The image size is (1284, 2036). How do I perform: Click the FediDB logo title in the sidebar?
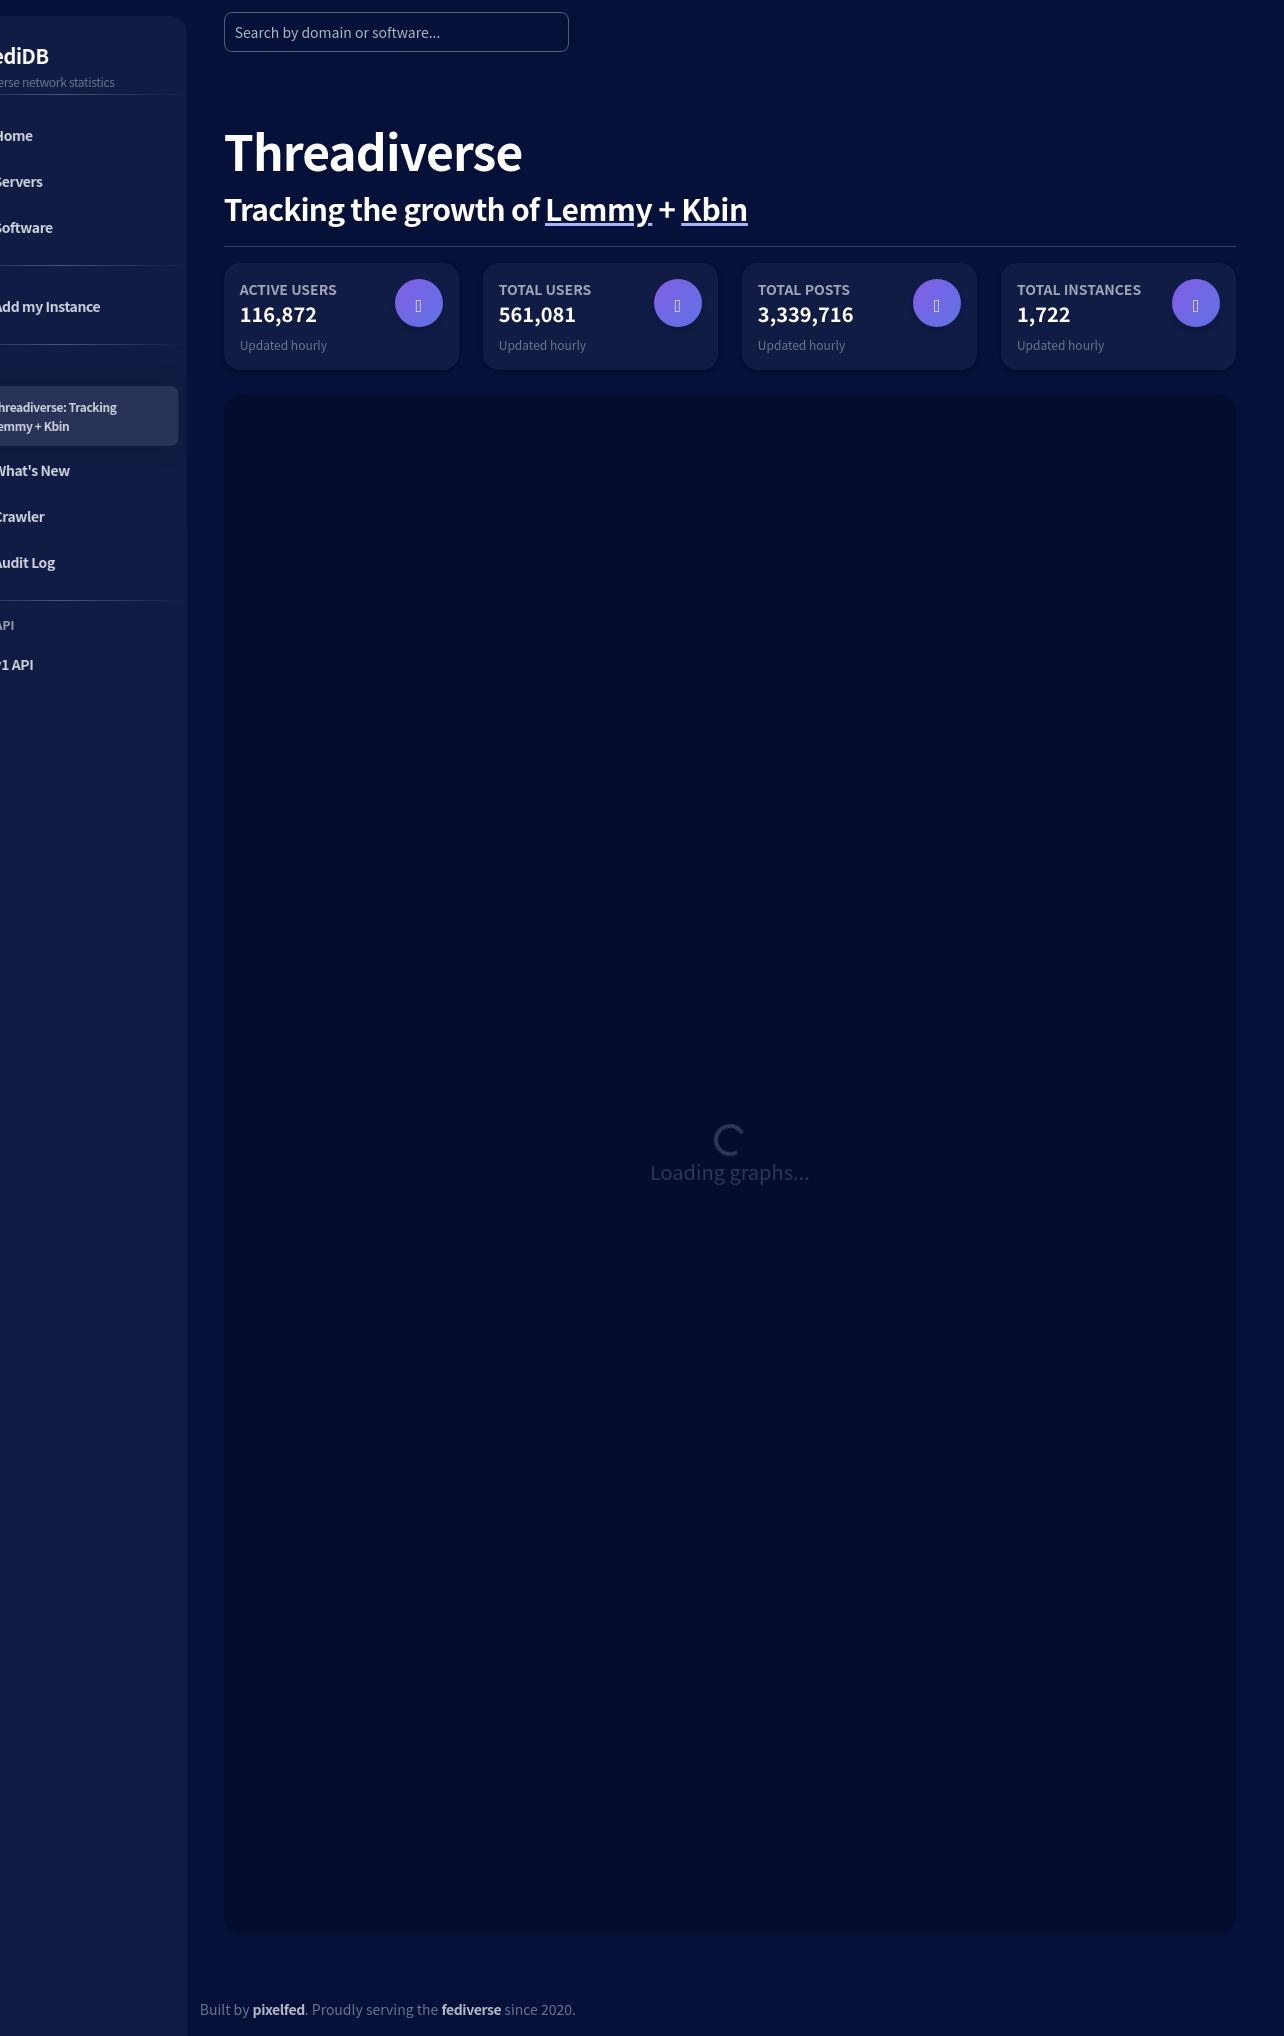[x=24, y=57]
